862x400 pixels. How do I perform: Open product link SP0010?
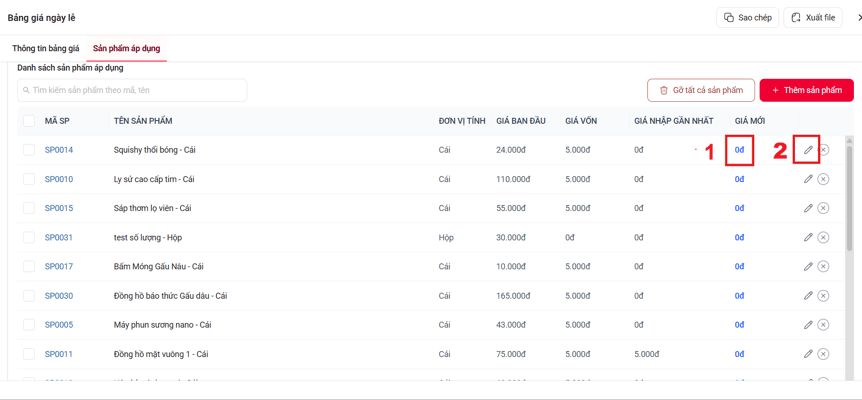coord(59,179)
